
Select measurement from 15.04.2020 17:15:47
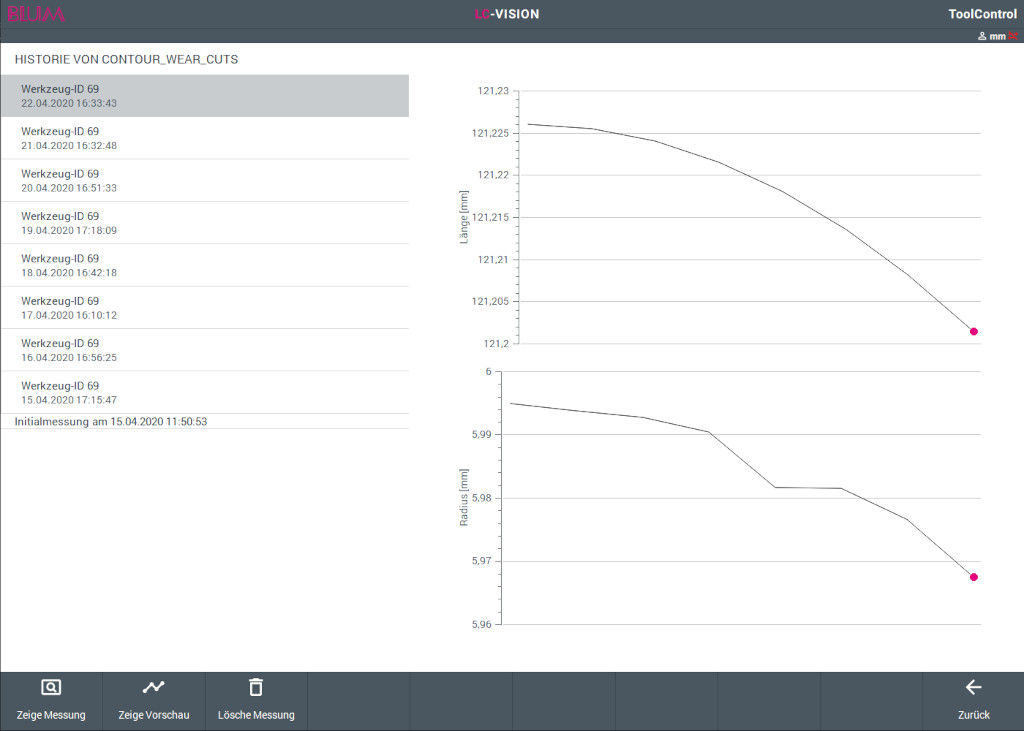[x=205, y=393]
